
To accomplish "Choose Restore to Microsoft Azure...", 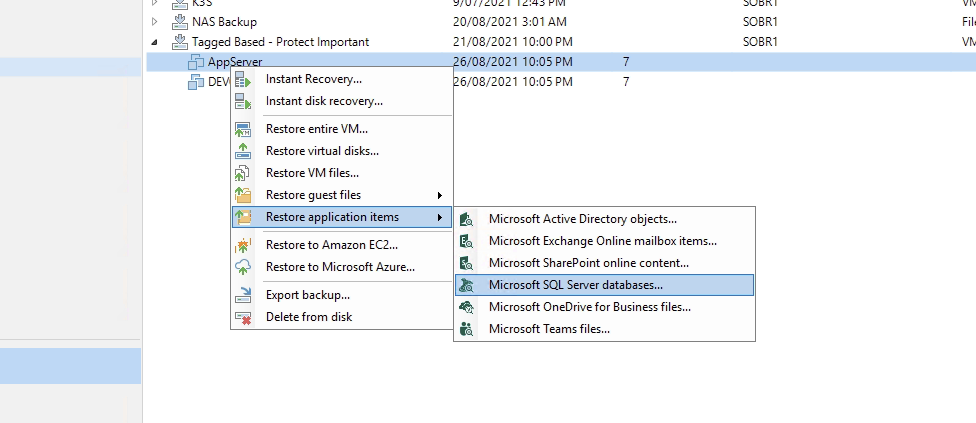I will coord(342,267).
